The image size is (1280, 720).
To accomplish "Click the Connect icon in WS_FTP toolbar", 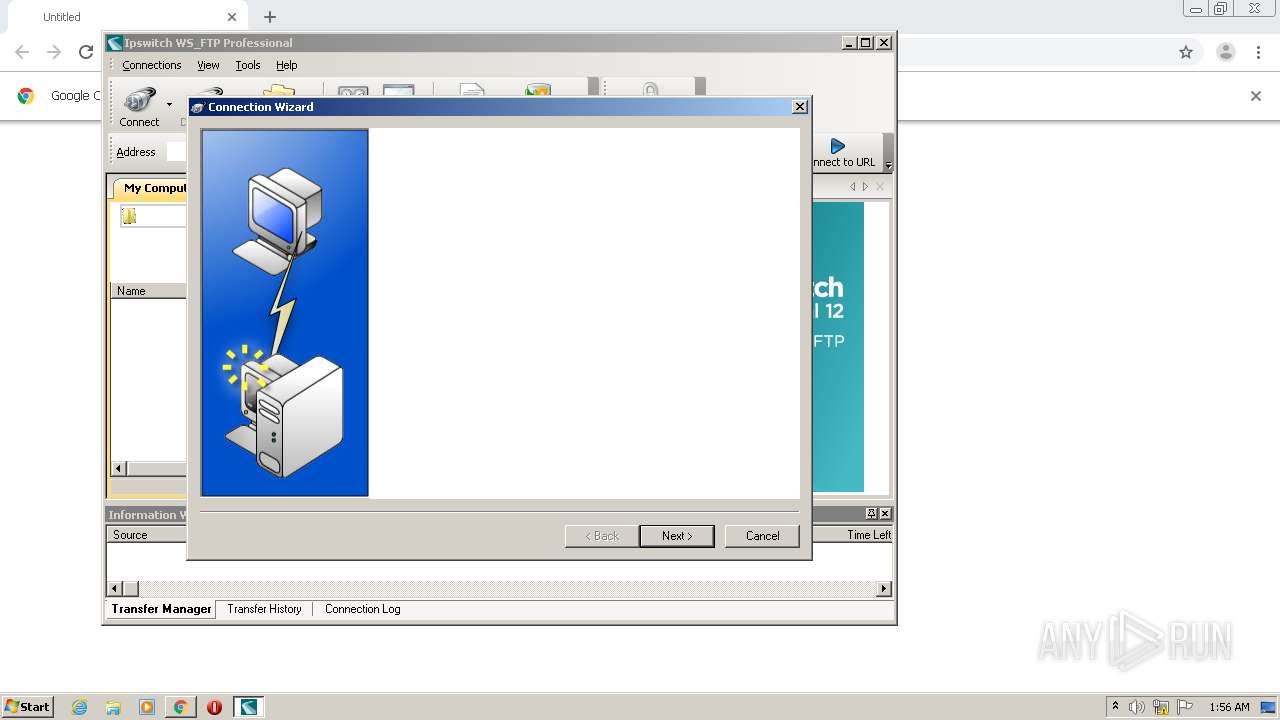I will (139, 101).
